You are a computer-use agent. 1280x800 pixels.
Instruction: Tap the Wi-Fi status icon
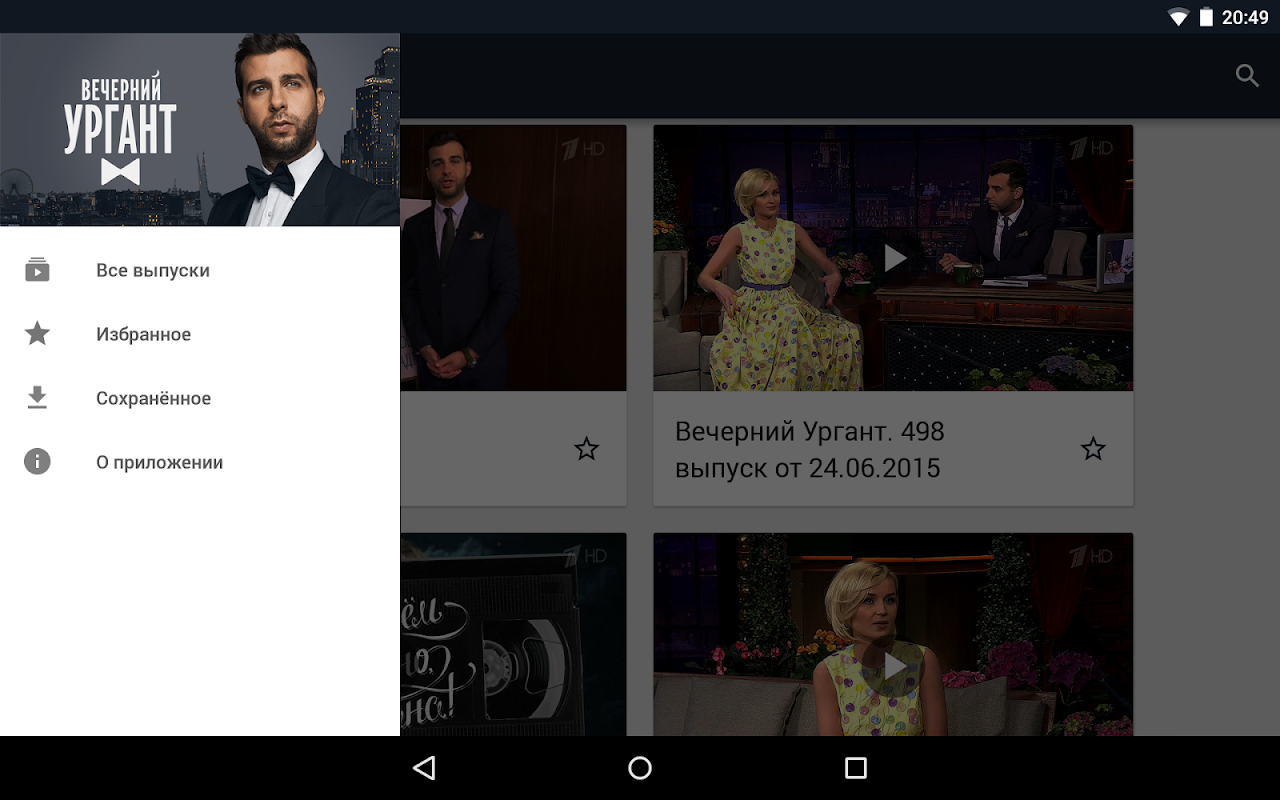(x=1179, y=17)
